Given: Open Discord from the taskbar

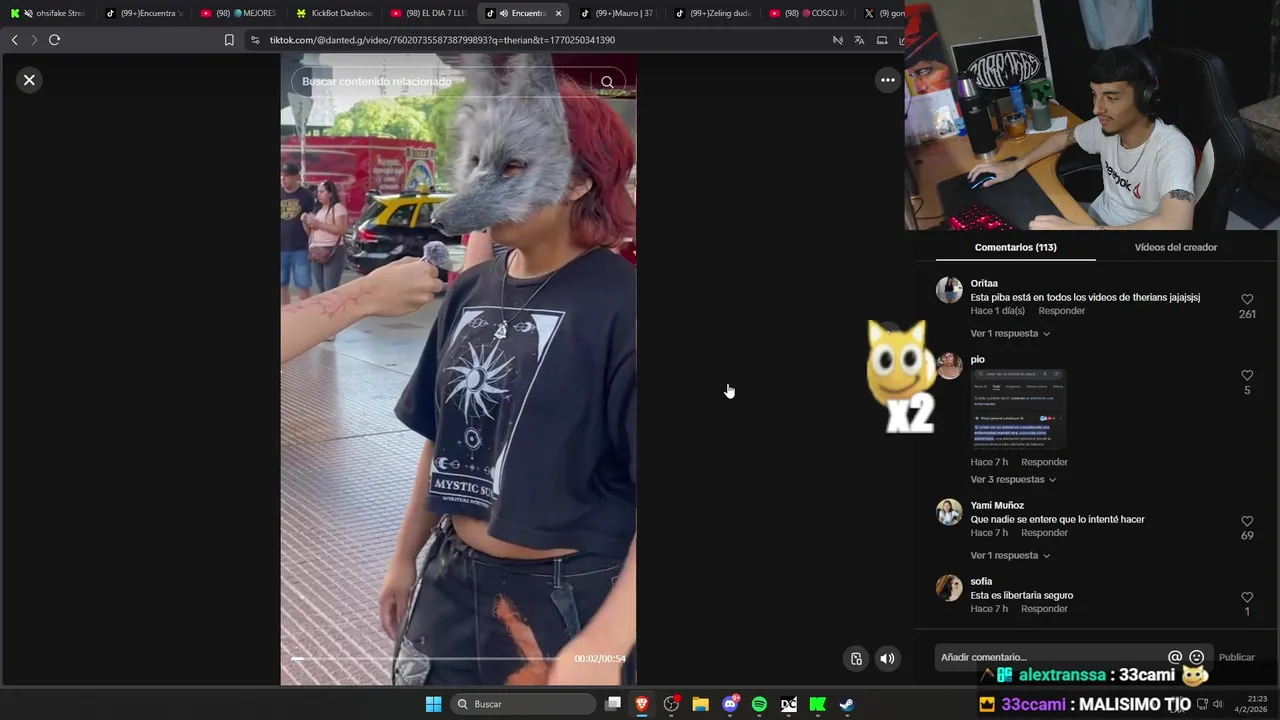Looking at the screenshot, I should pyautogui.click(x=730, y=704).
